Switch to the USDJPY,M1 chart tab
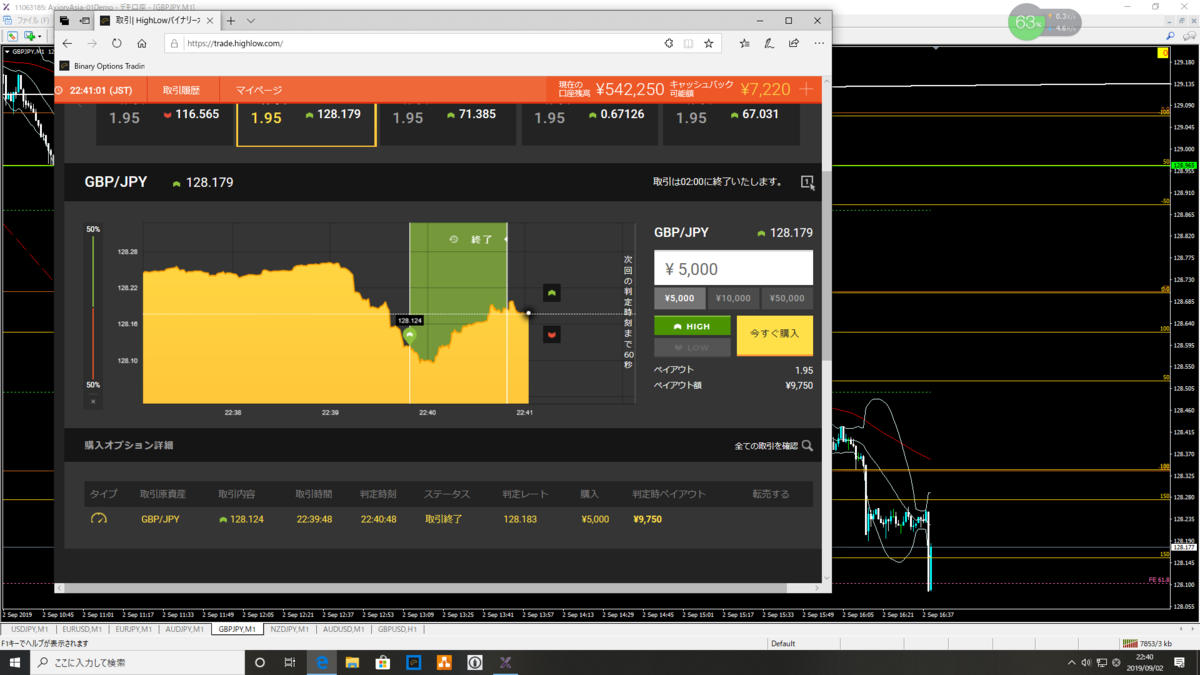 pyautogui.click(x=29, y=630)
